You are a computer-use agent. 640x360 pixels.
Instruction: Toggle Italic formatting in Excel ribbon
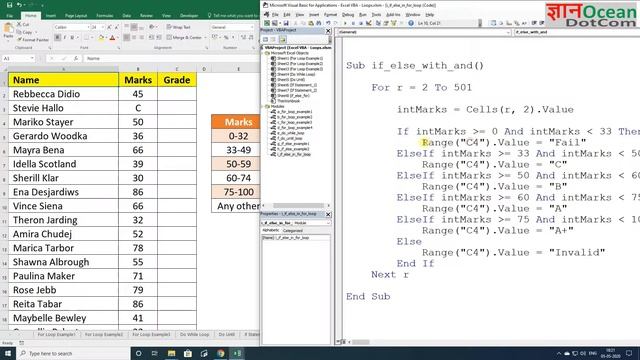65,38
